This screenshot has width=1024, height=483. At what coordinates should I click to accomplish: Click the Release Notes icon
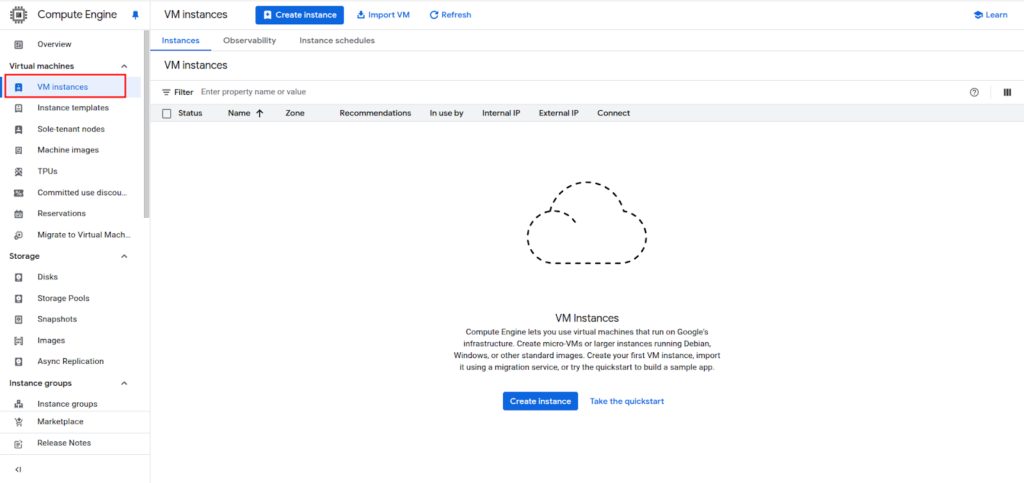pos(18,443)
